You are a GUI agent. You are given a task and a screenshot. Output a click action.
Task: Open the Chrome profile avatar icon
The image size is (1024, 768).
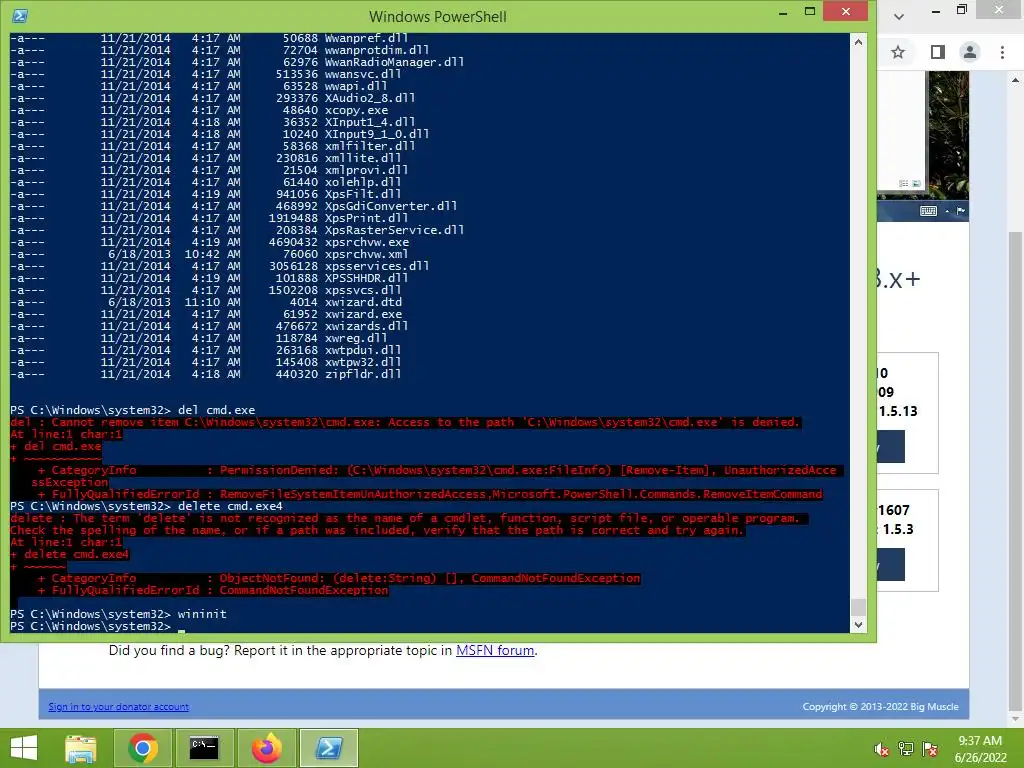coord(970,52)
